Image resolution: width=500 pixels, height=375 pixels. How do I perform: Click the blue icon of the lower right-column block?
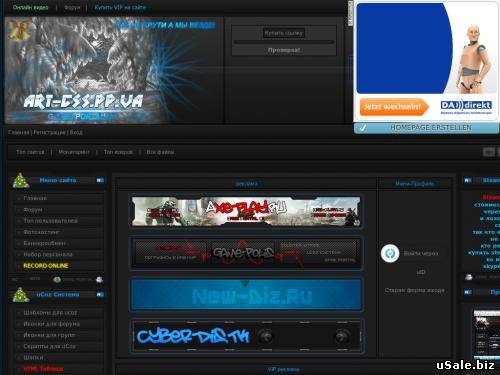pos(468,292)
